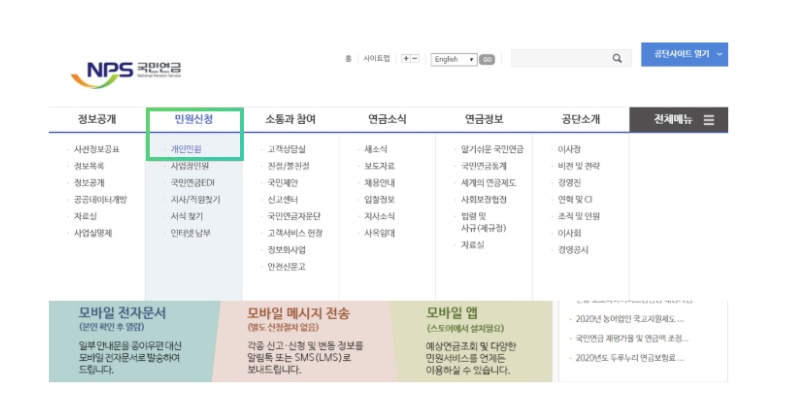Open the English language dropdown
The image size is (791, 395).
454,59
